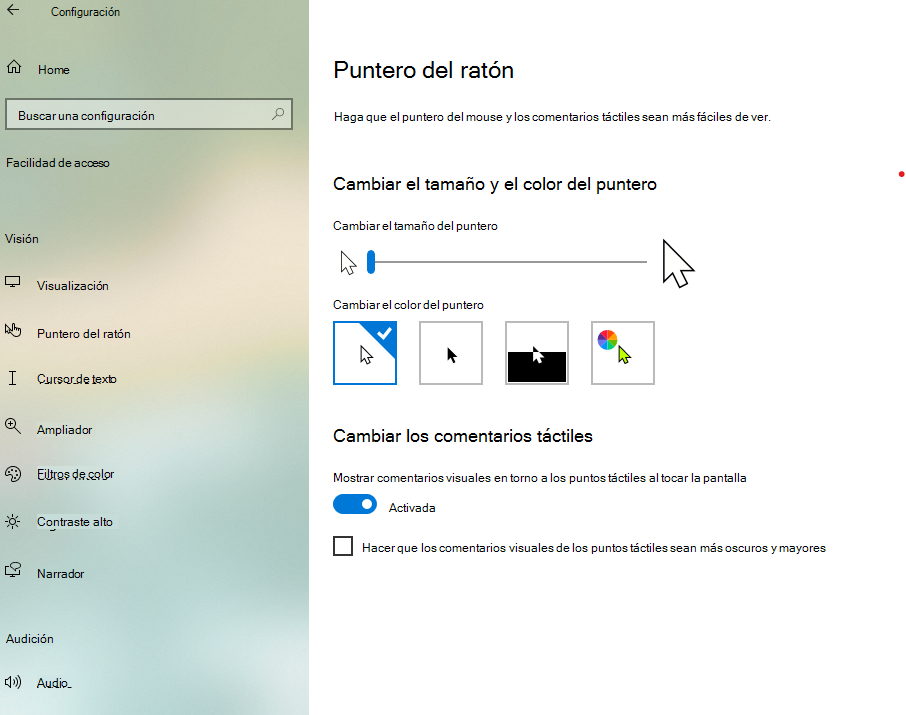This screenshot has height=715, width=906.
Task: Click Cambiar el color del puntero label
Action: pos(409,305)
